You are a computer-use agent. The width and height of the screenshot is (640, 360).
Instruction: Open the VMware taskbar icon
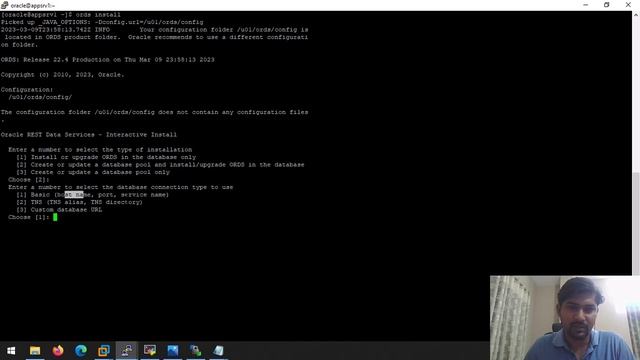pyautogui.click(x=104, y=351)
